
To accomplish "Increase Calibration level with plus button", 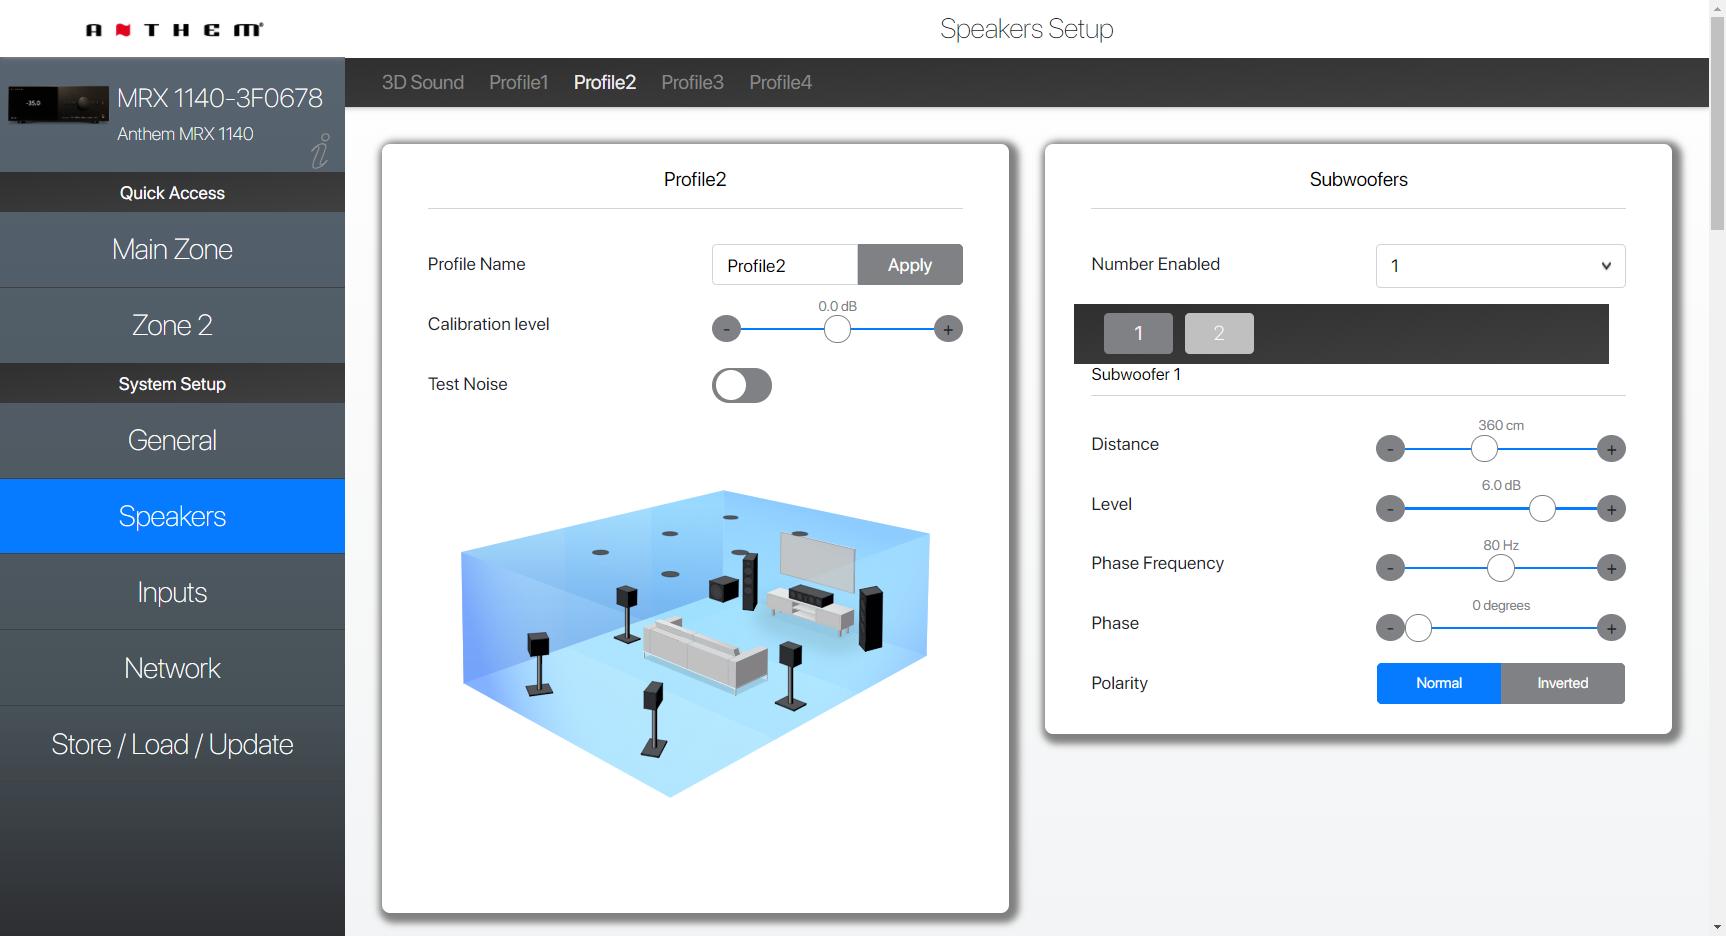I will [x=948, y=329].
